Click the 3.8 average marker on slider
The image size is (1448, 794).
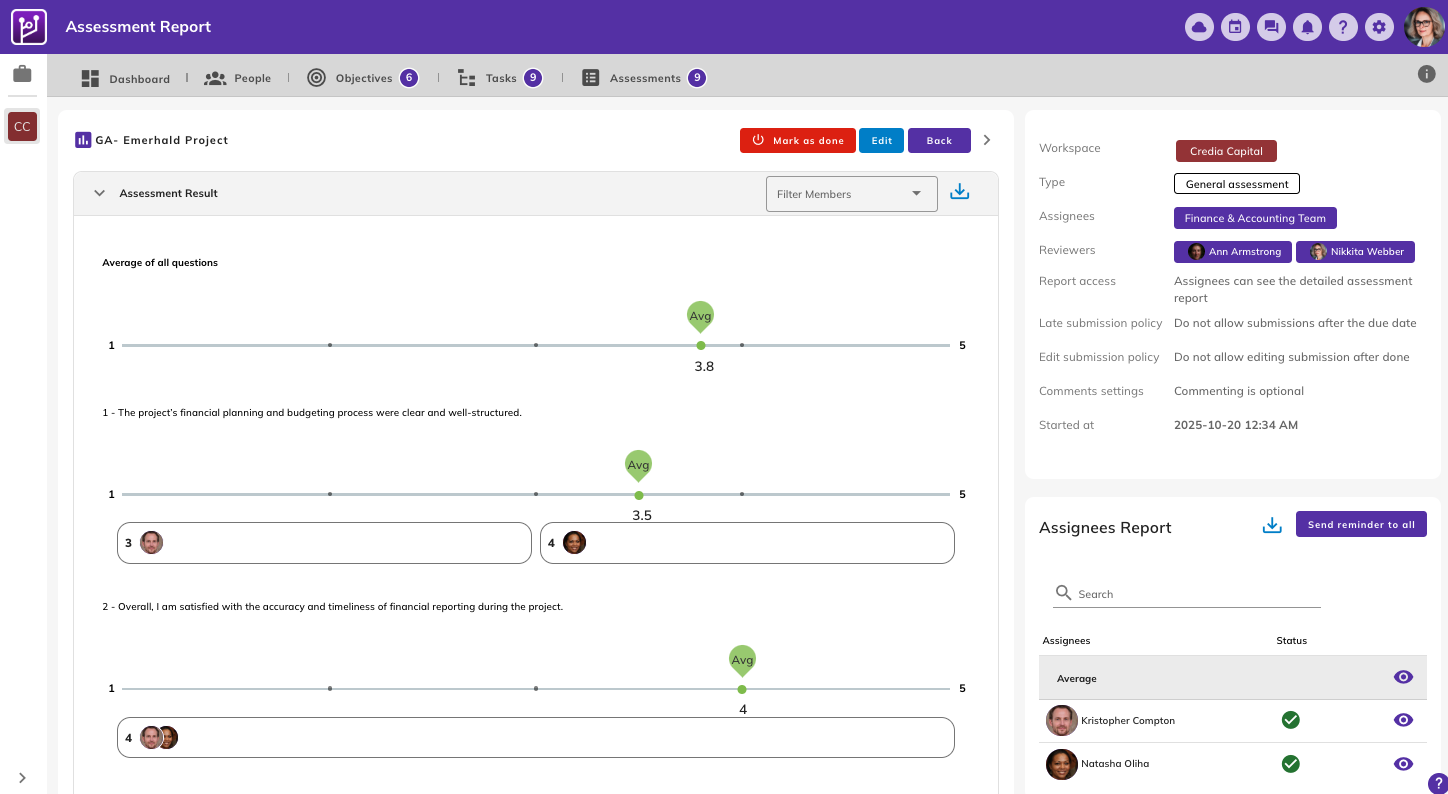click(701, 345)
